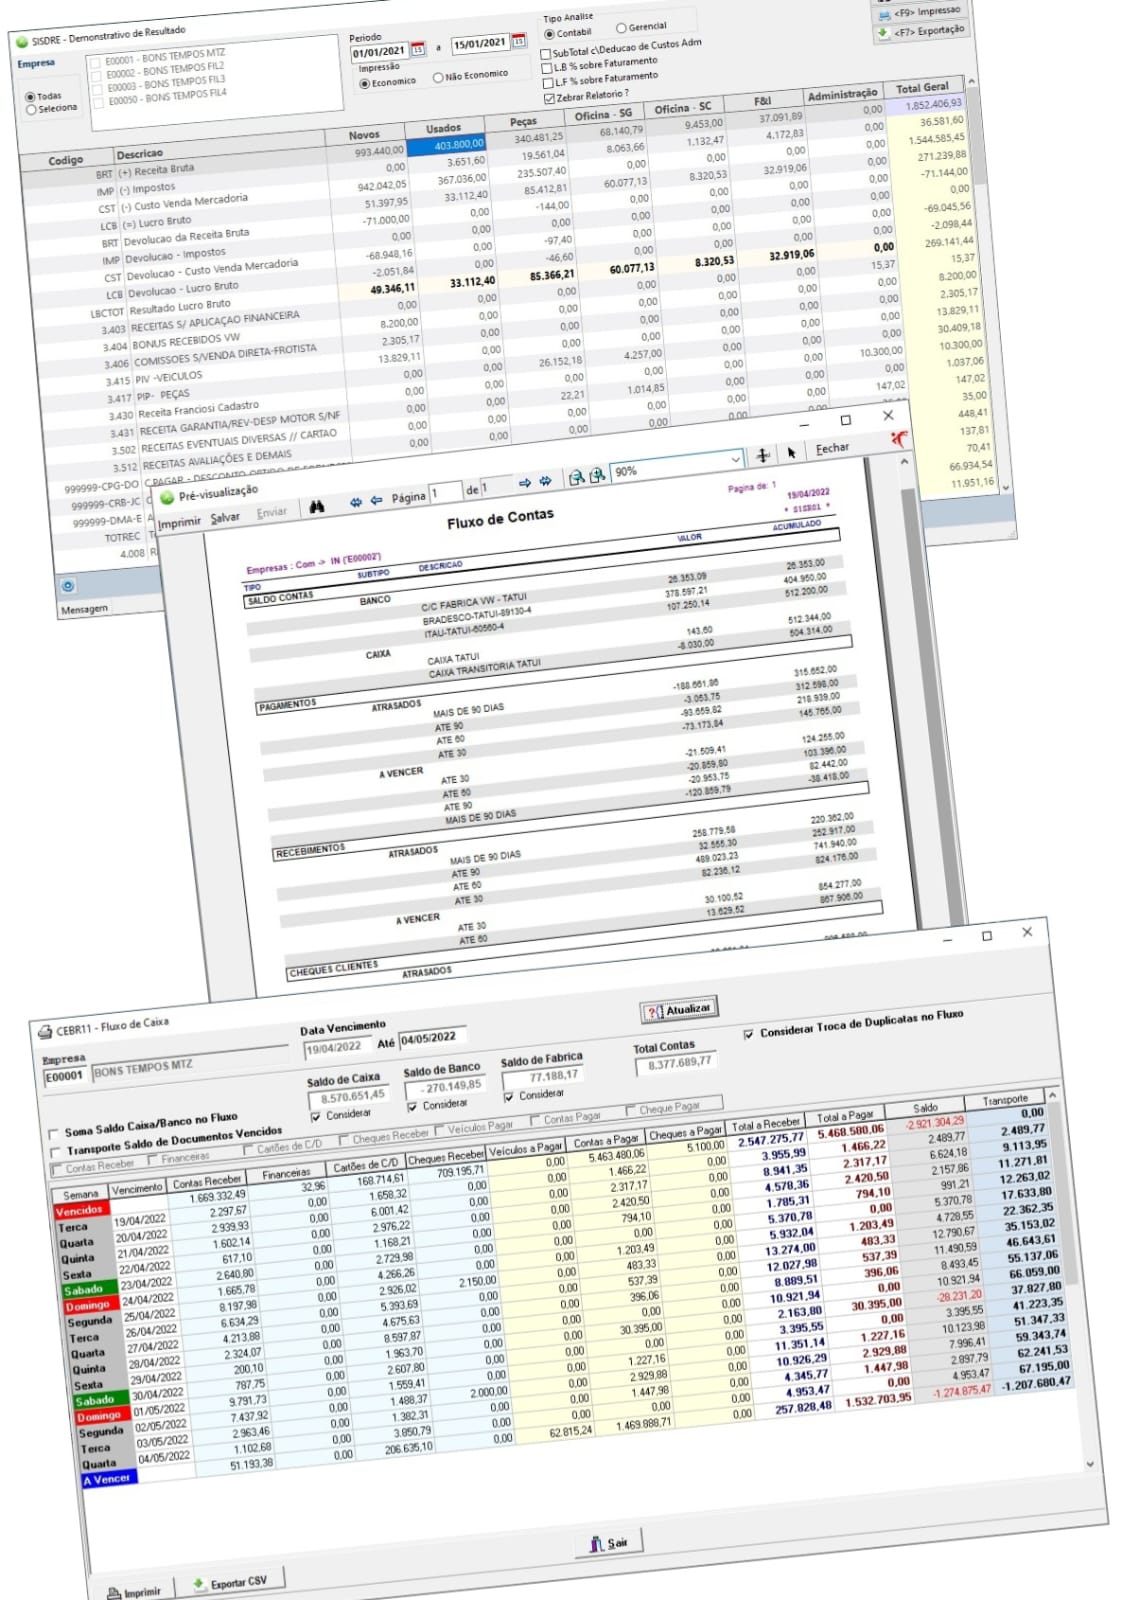The width and height of the screenshot is (1122, 1600).
Task: Toggle Considerar under Saldo de Caixa
Action: tap(316, 1117)
